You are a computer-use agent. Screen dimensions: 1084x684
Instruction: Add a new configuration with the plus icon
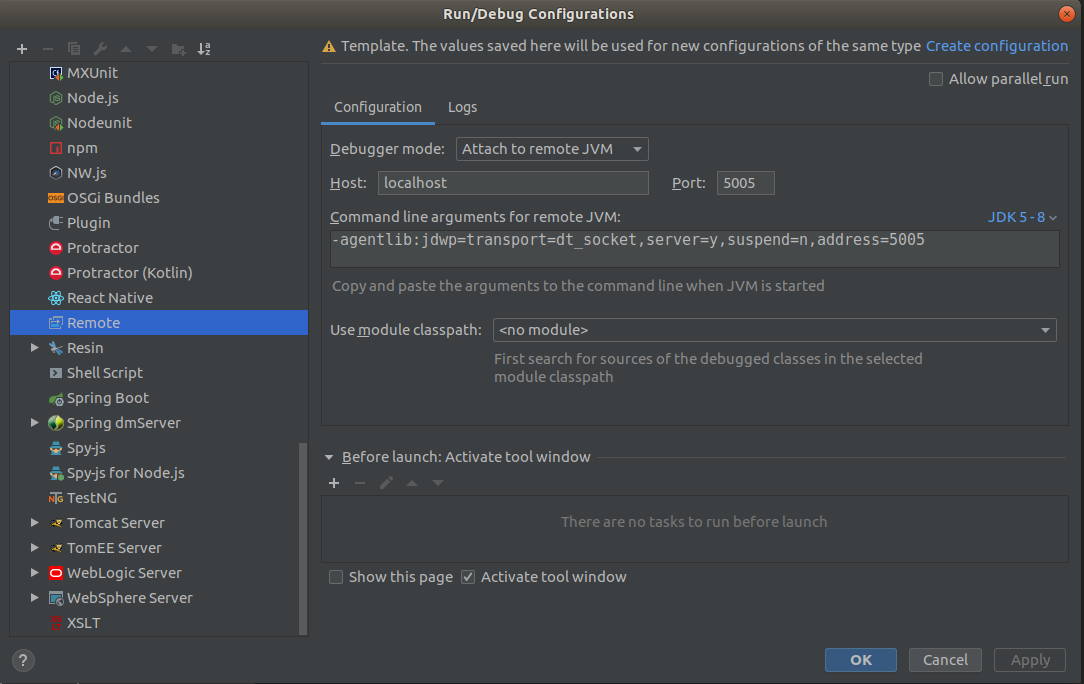click(x=22, y=48)
